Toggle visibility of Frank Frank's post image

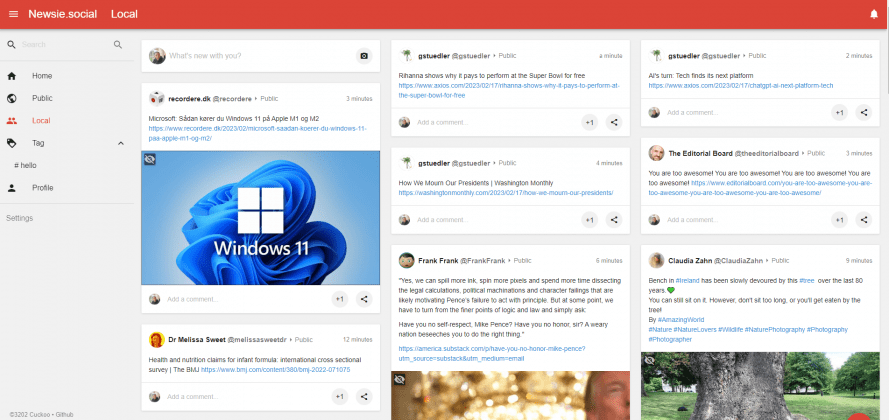pyautogui.click(x=400, y=380)
